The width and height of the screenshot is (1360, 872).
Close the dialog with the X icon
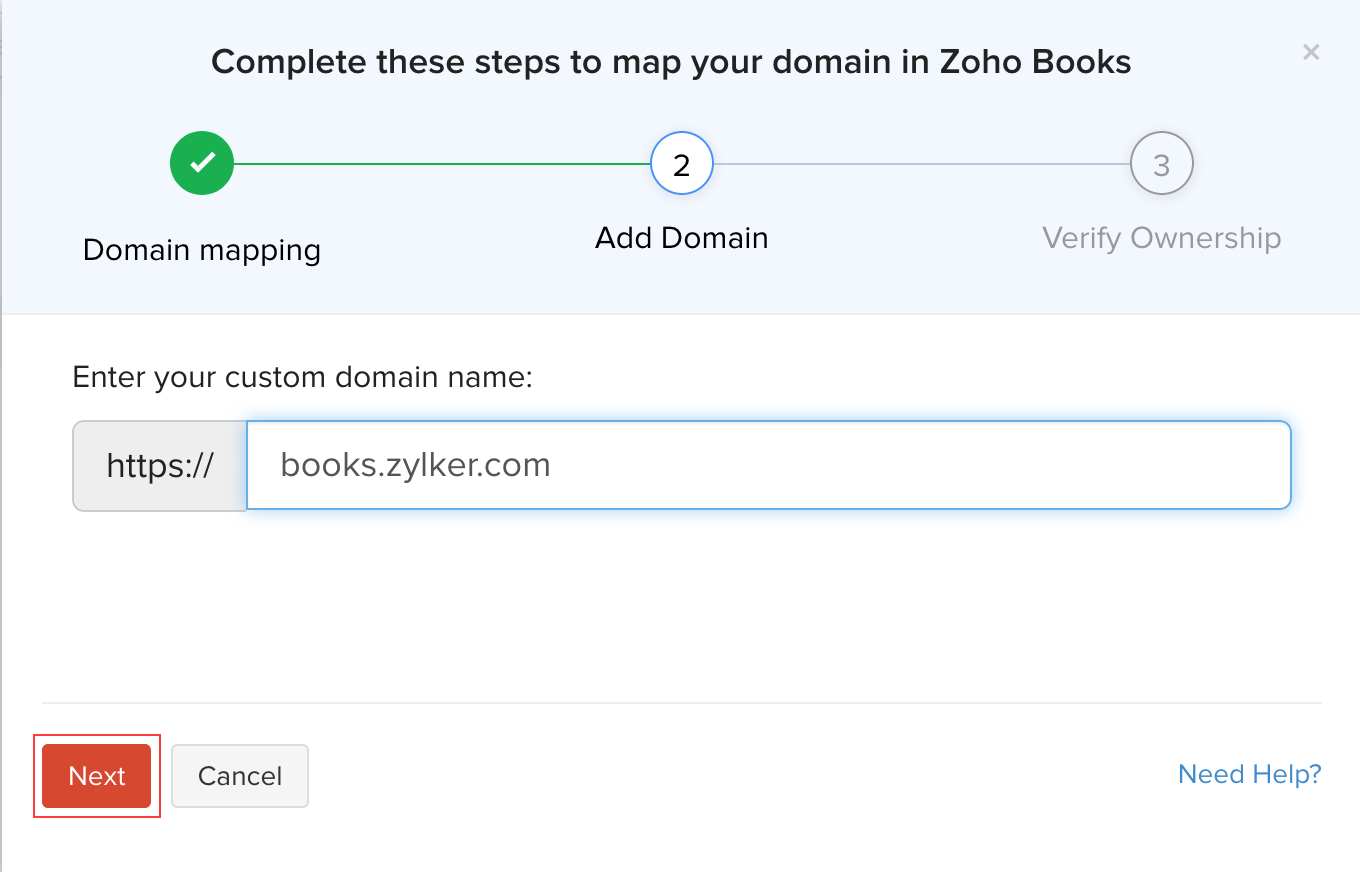[x=1311, y=52]
